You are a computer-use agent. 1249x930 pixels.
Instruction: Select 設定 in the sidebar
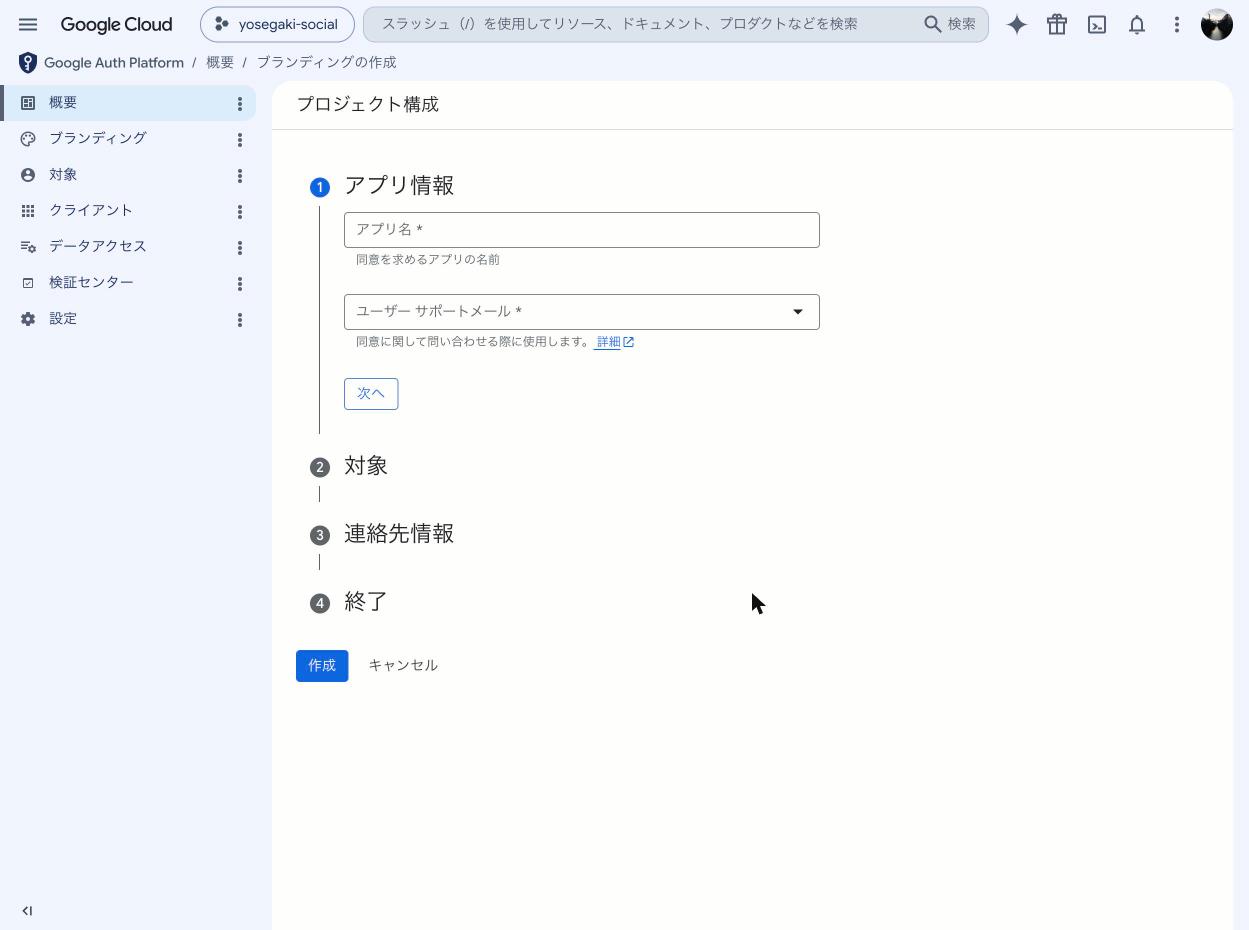point(128,319)
